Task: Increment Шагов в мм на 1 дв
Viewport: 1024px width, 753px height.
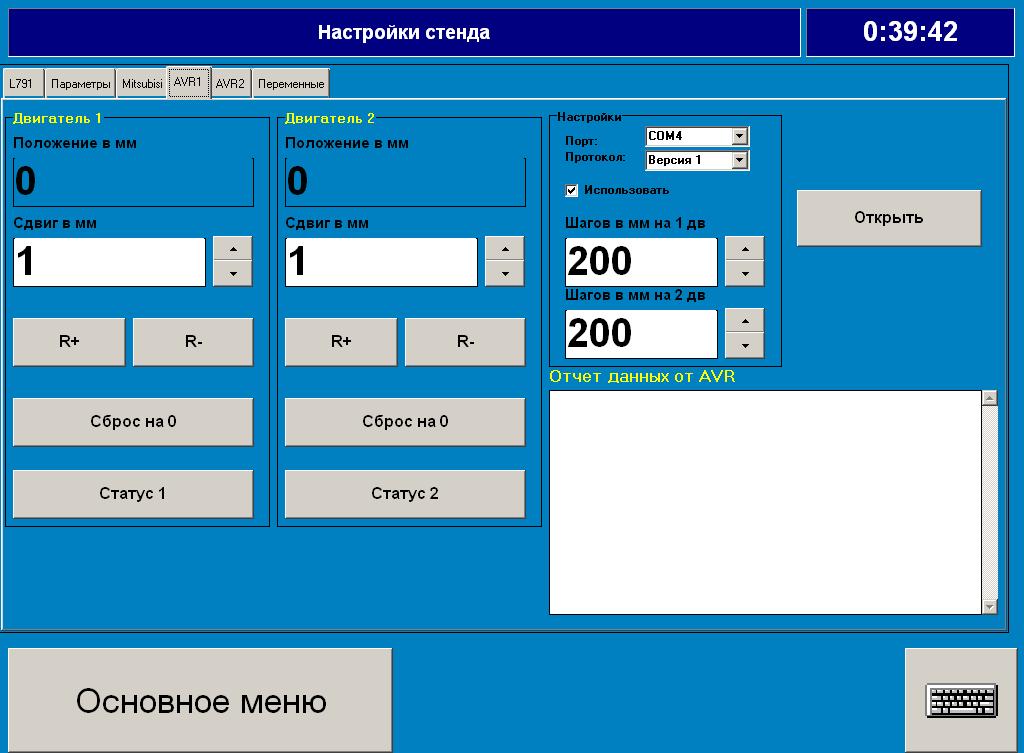Action: point(744,250)
